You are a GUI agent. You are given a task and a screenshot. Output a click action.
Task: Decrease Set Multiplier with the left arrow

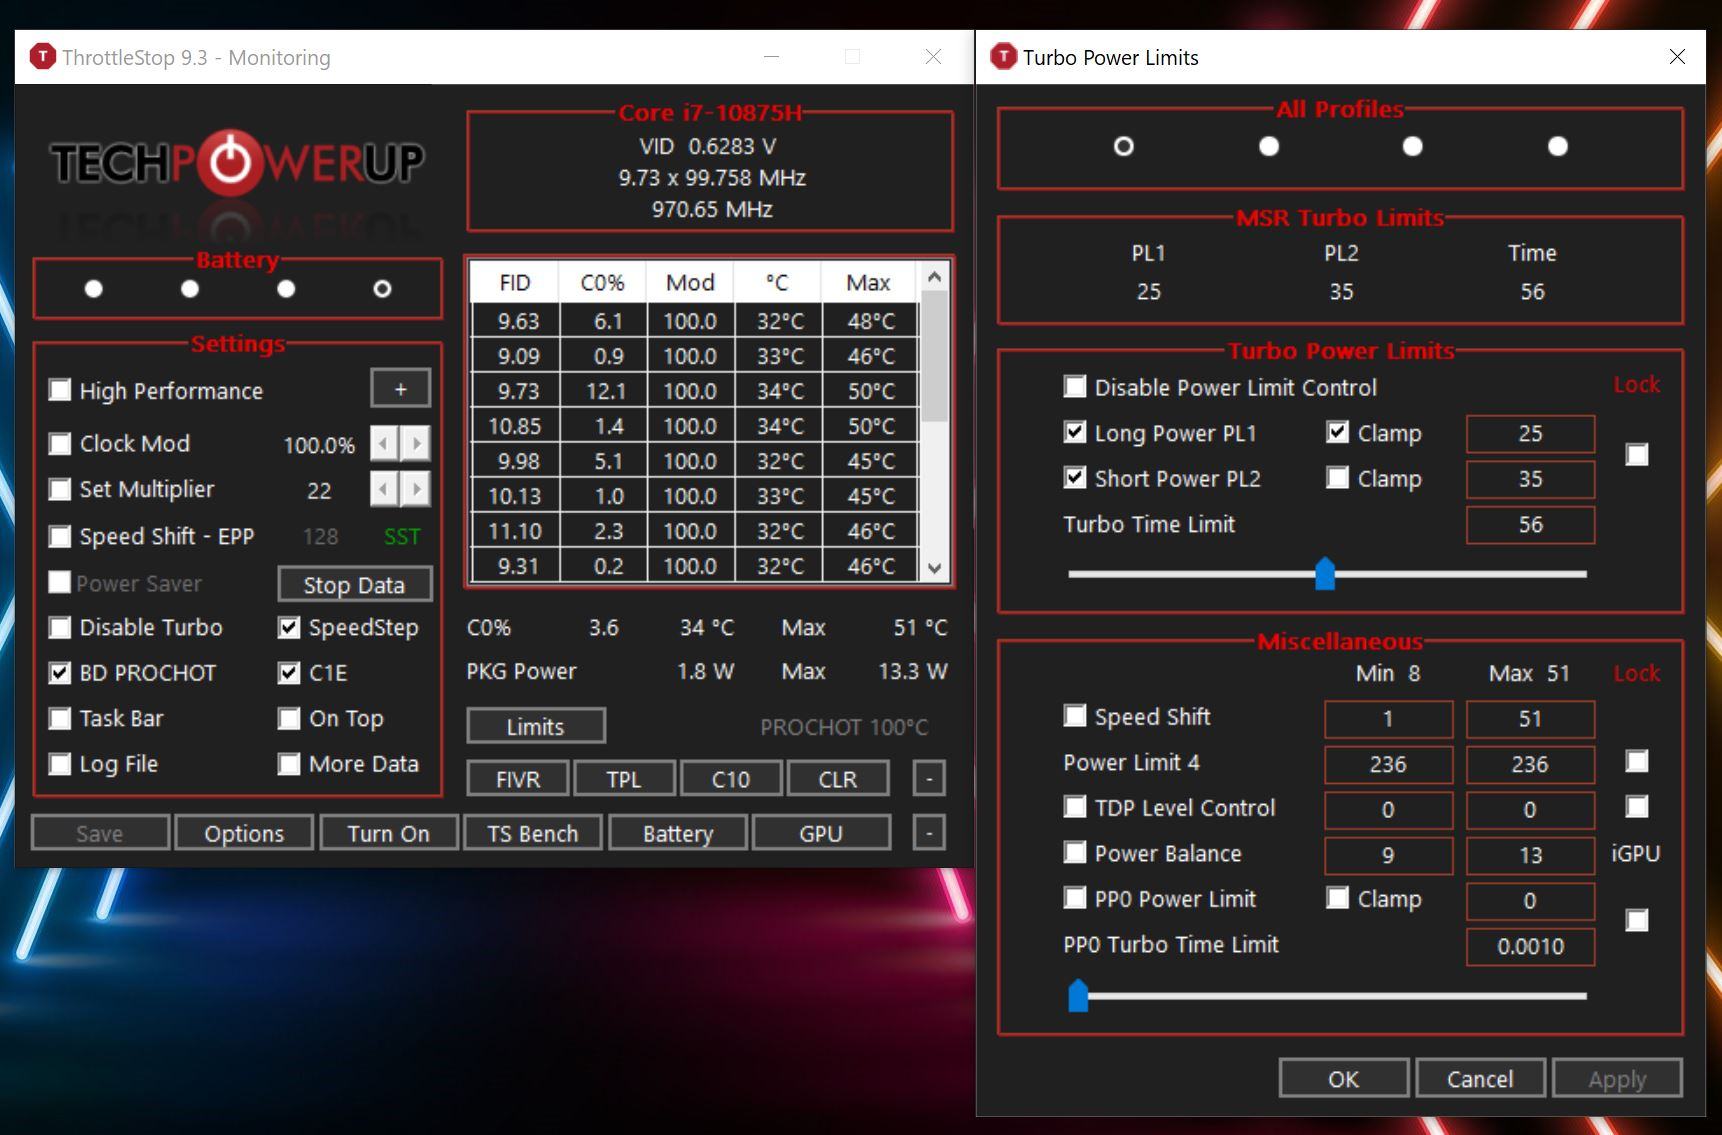[384, 489]
